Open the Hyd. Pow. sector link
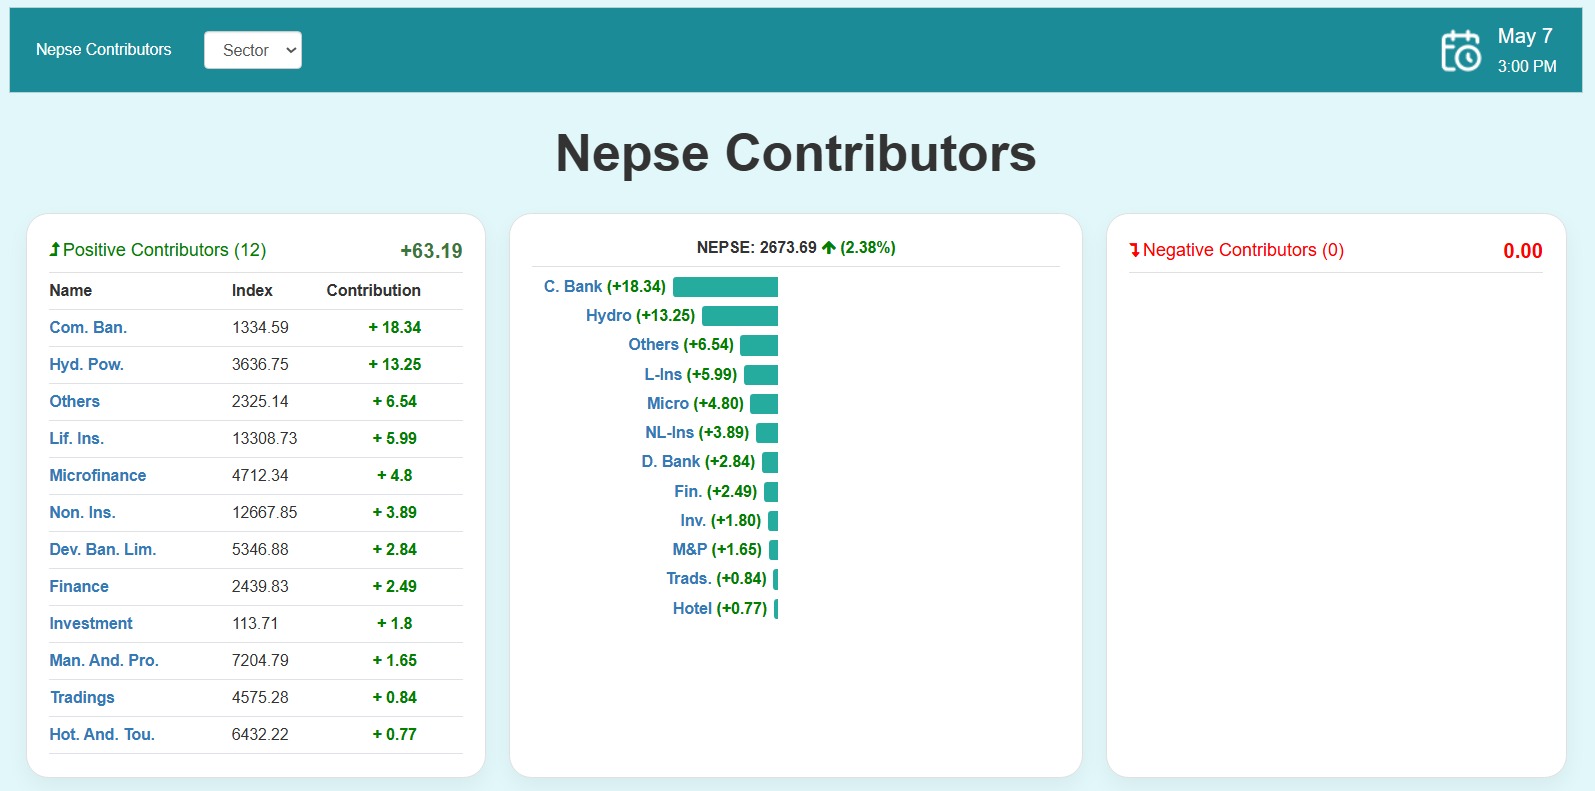Viewport: 1595px width, 791px height. pyautogui.click(x=86, y=364)
